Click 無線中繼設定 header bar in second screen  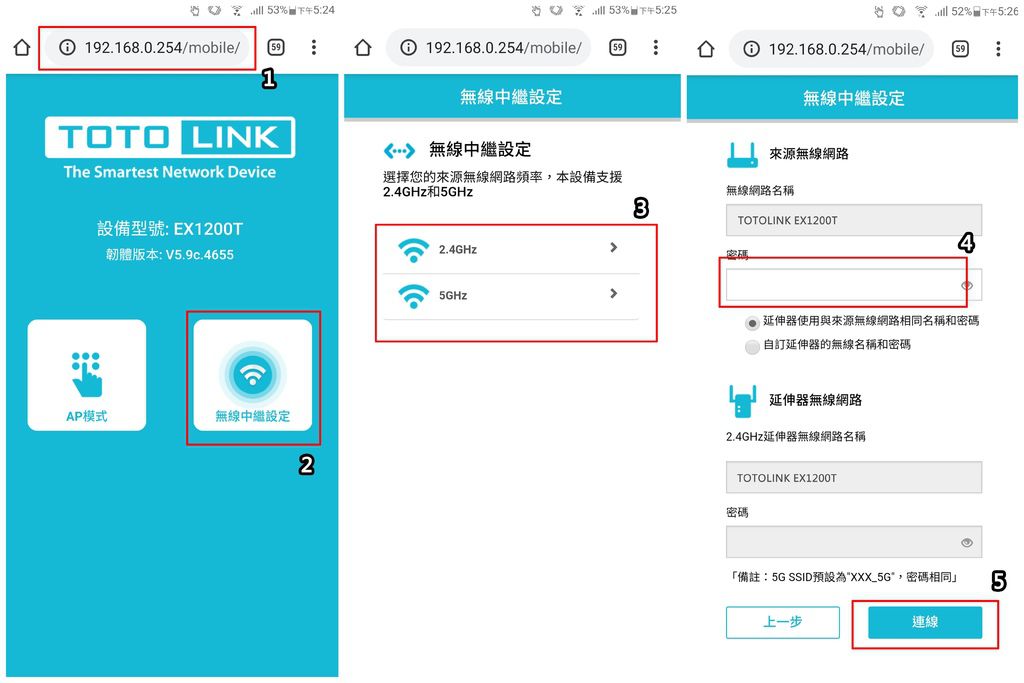(x=512, y=97)
